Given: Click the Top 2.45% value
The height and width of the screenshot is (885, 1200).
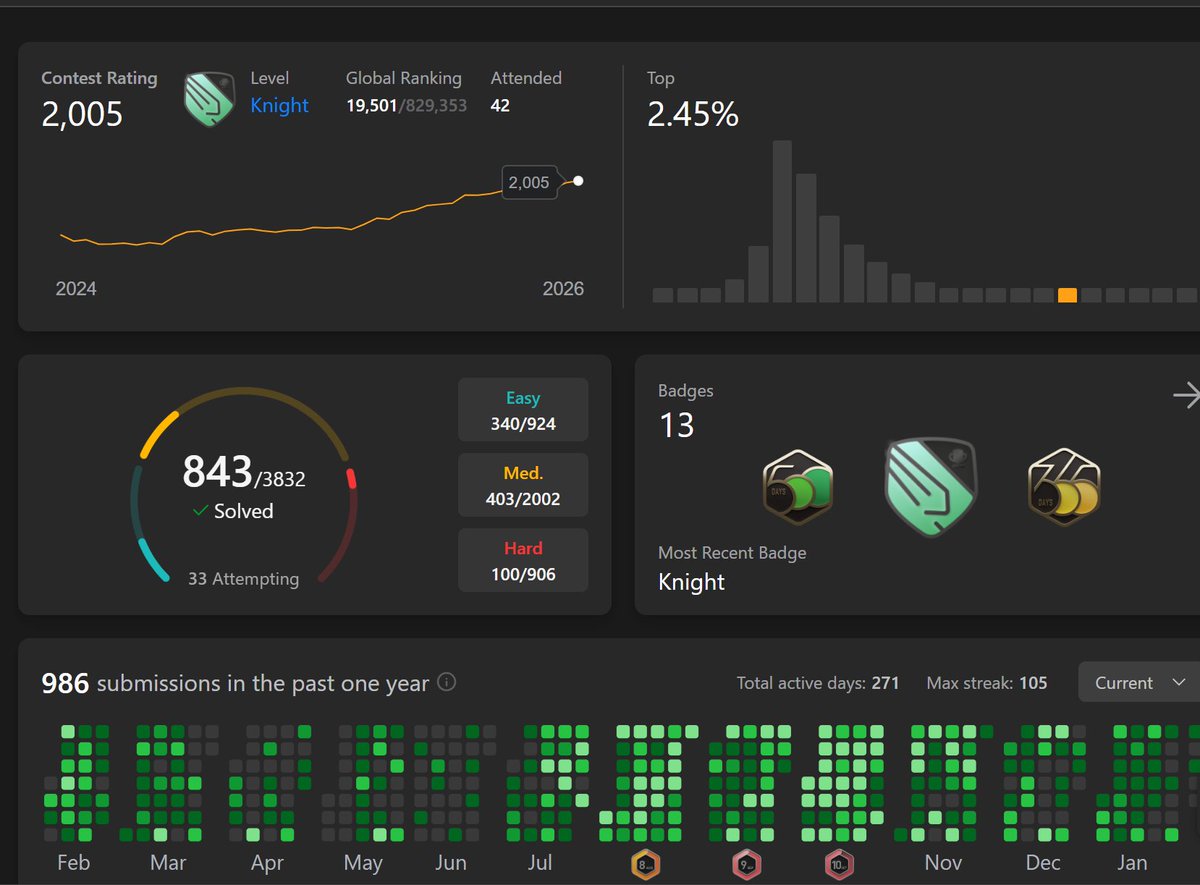Looking at the screenshot, I should click(x=693, y=115).
